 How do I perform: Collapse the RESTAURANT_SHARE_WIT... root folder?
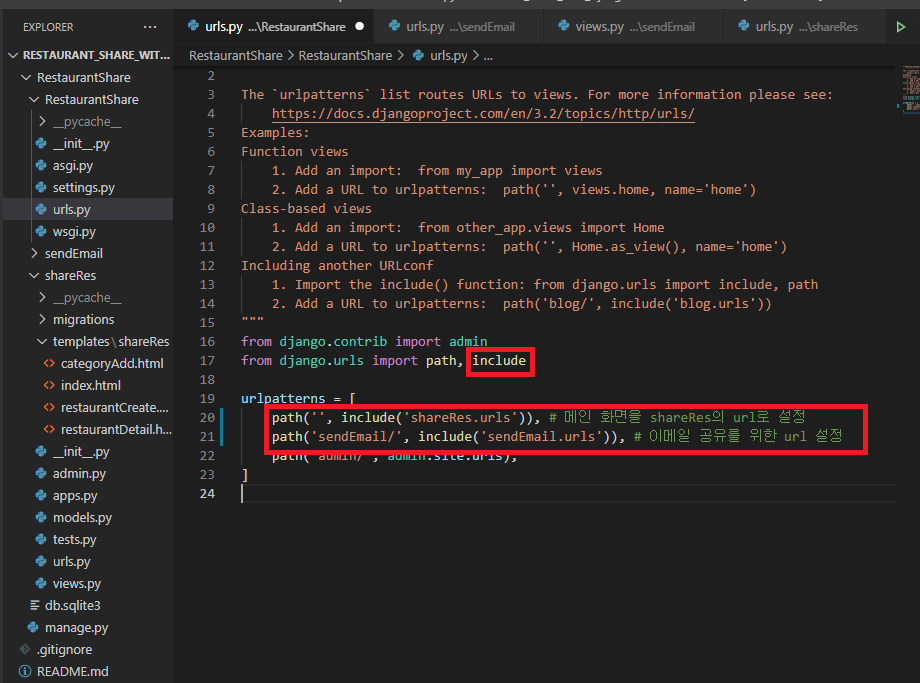(13, 55)
